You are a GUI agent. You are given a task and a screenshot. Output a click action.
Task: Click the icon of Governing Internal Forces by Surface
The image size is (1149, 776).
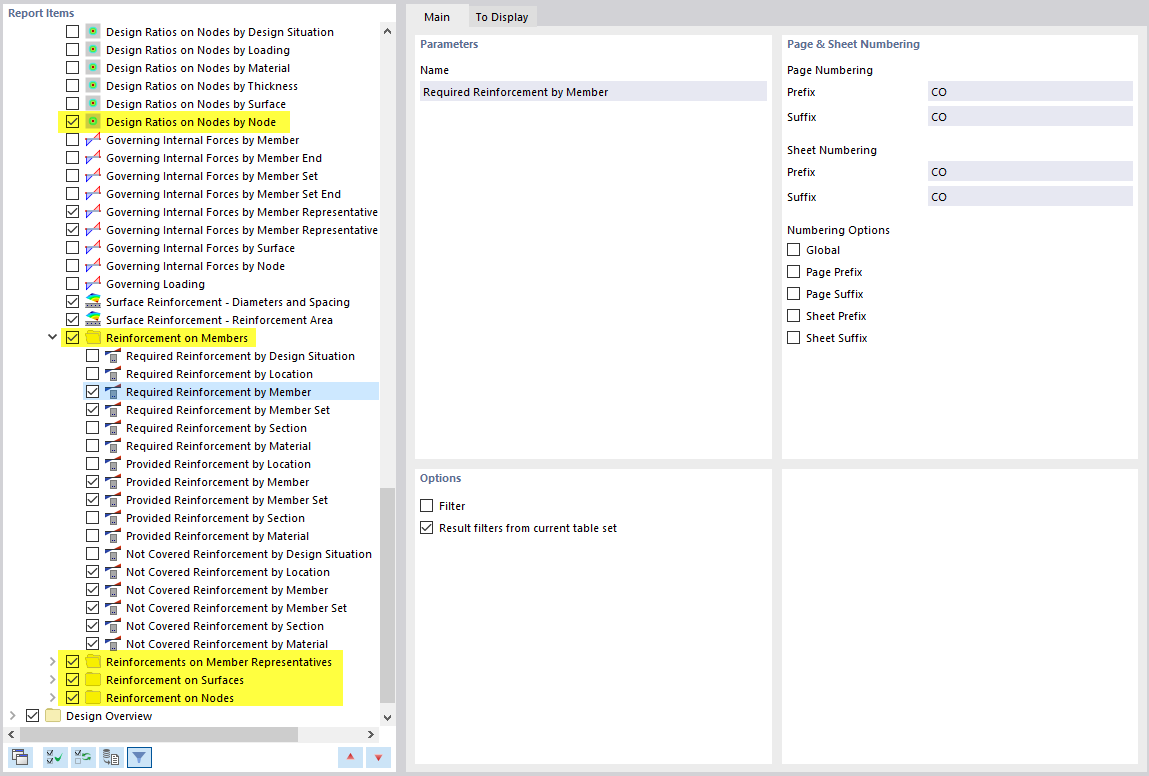coord(93,248)
